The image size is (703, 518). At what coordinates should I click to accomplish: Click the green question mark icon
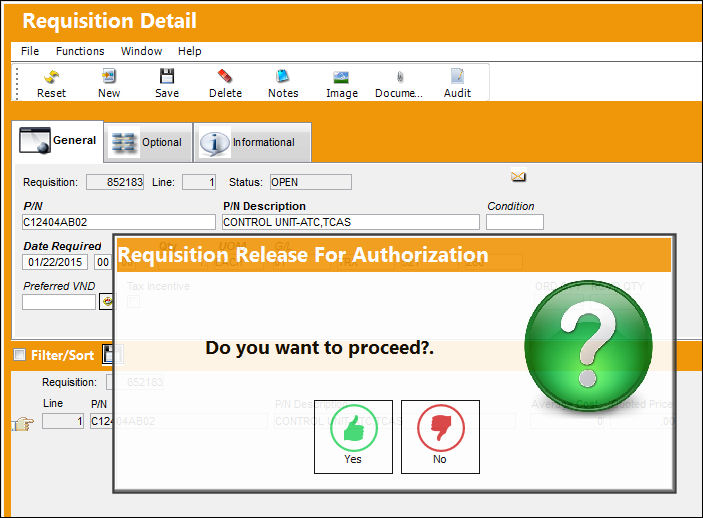click(x=588, y=346)
